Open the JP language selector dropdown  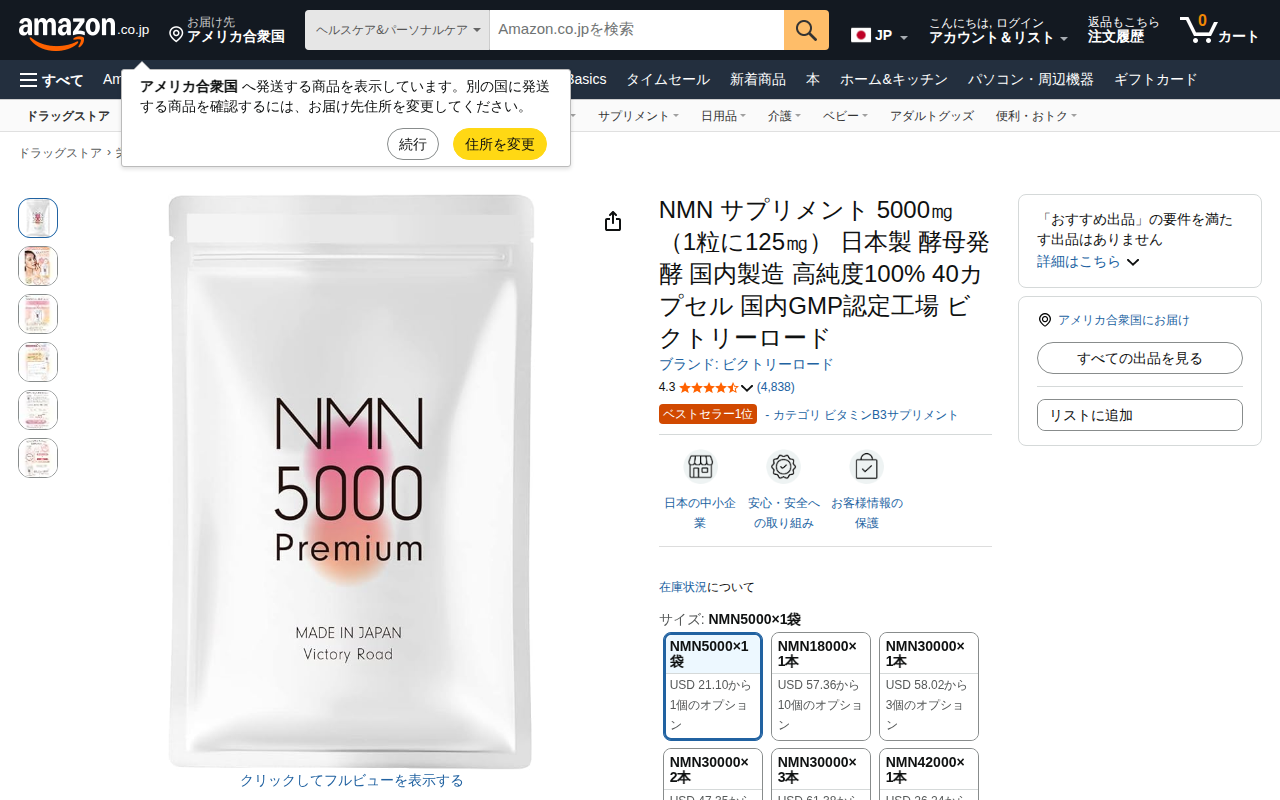pyautogui.click(x=879, y=36)
